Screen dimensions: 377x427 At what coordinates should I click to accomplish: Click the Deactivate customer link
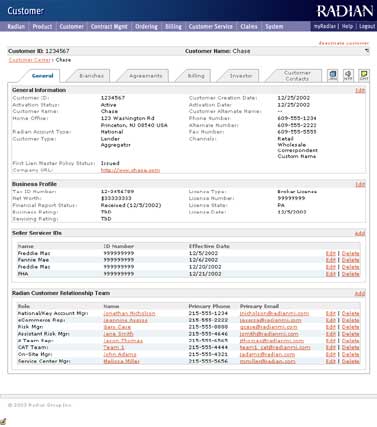pyautogui.click(x=344, y=43)
